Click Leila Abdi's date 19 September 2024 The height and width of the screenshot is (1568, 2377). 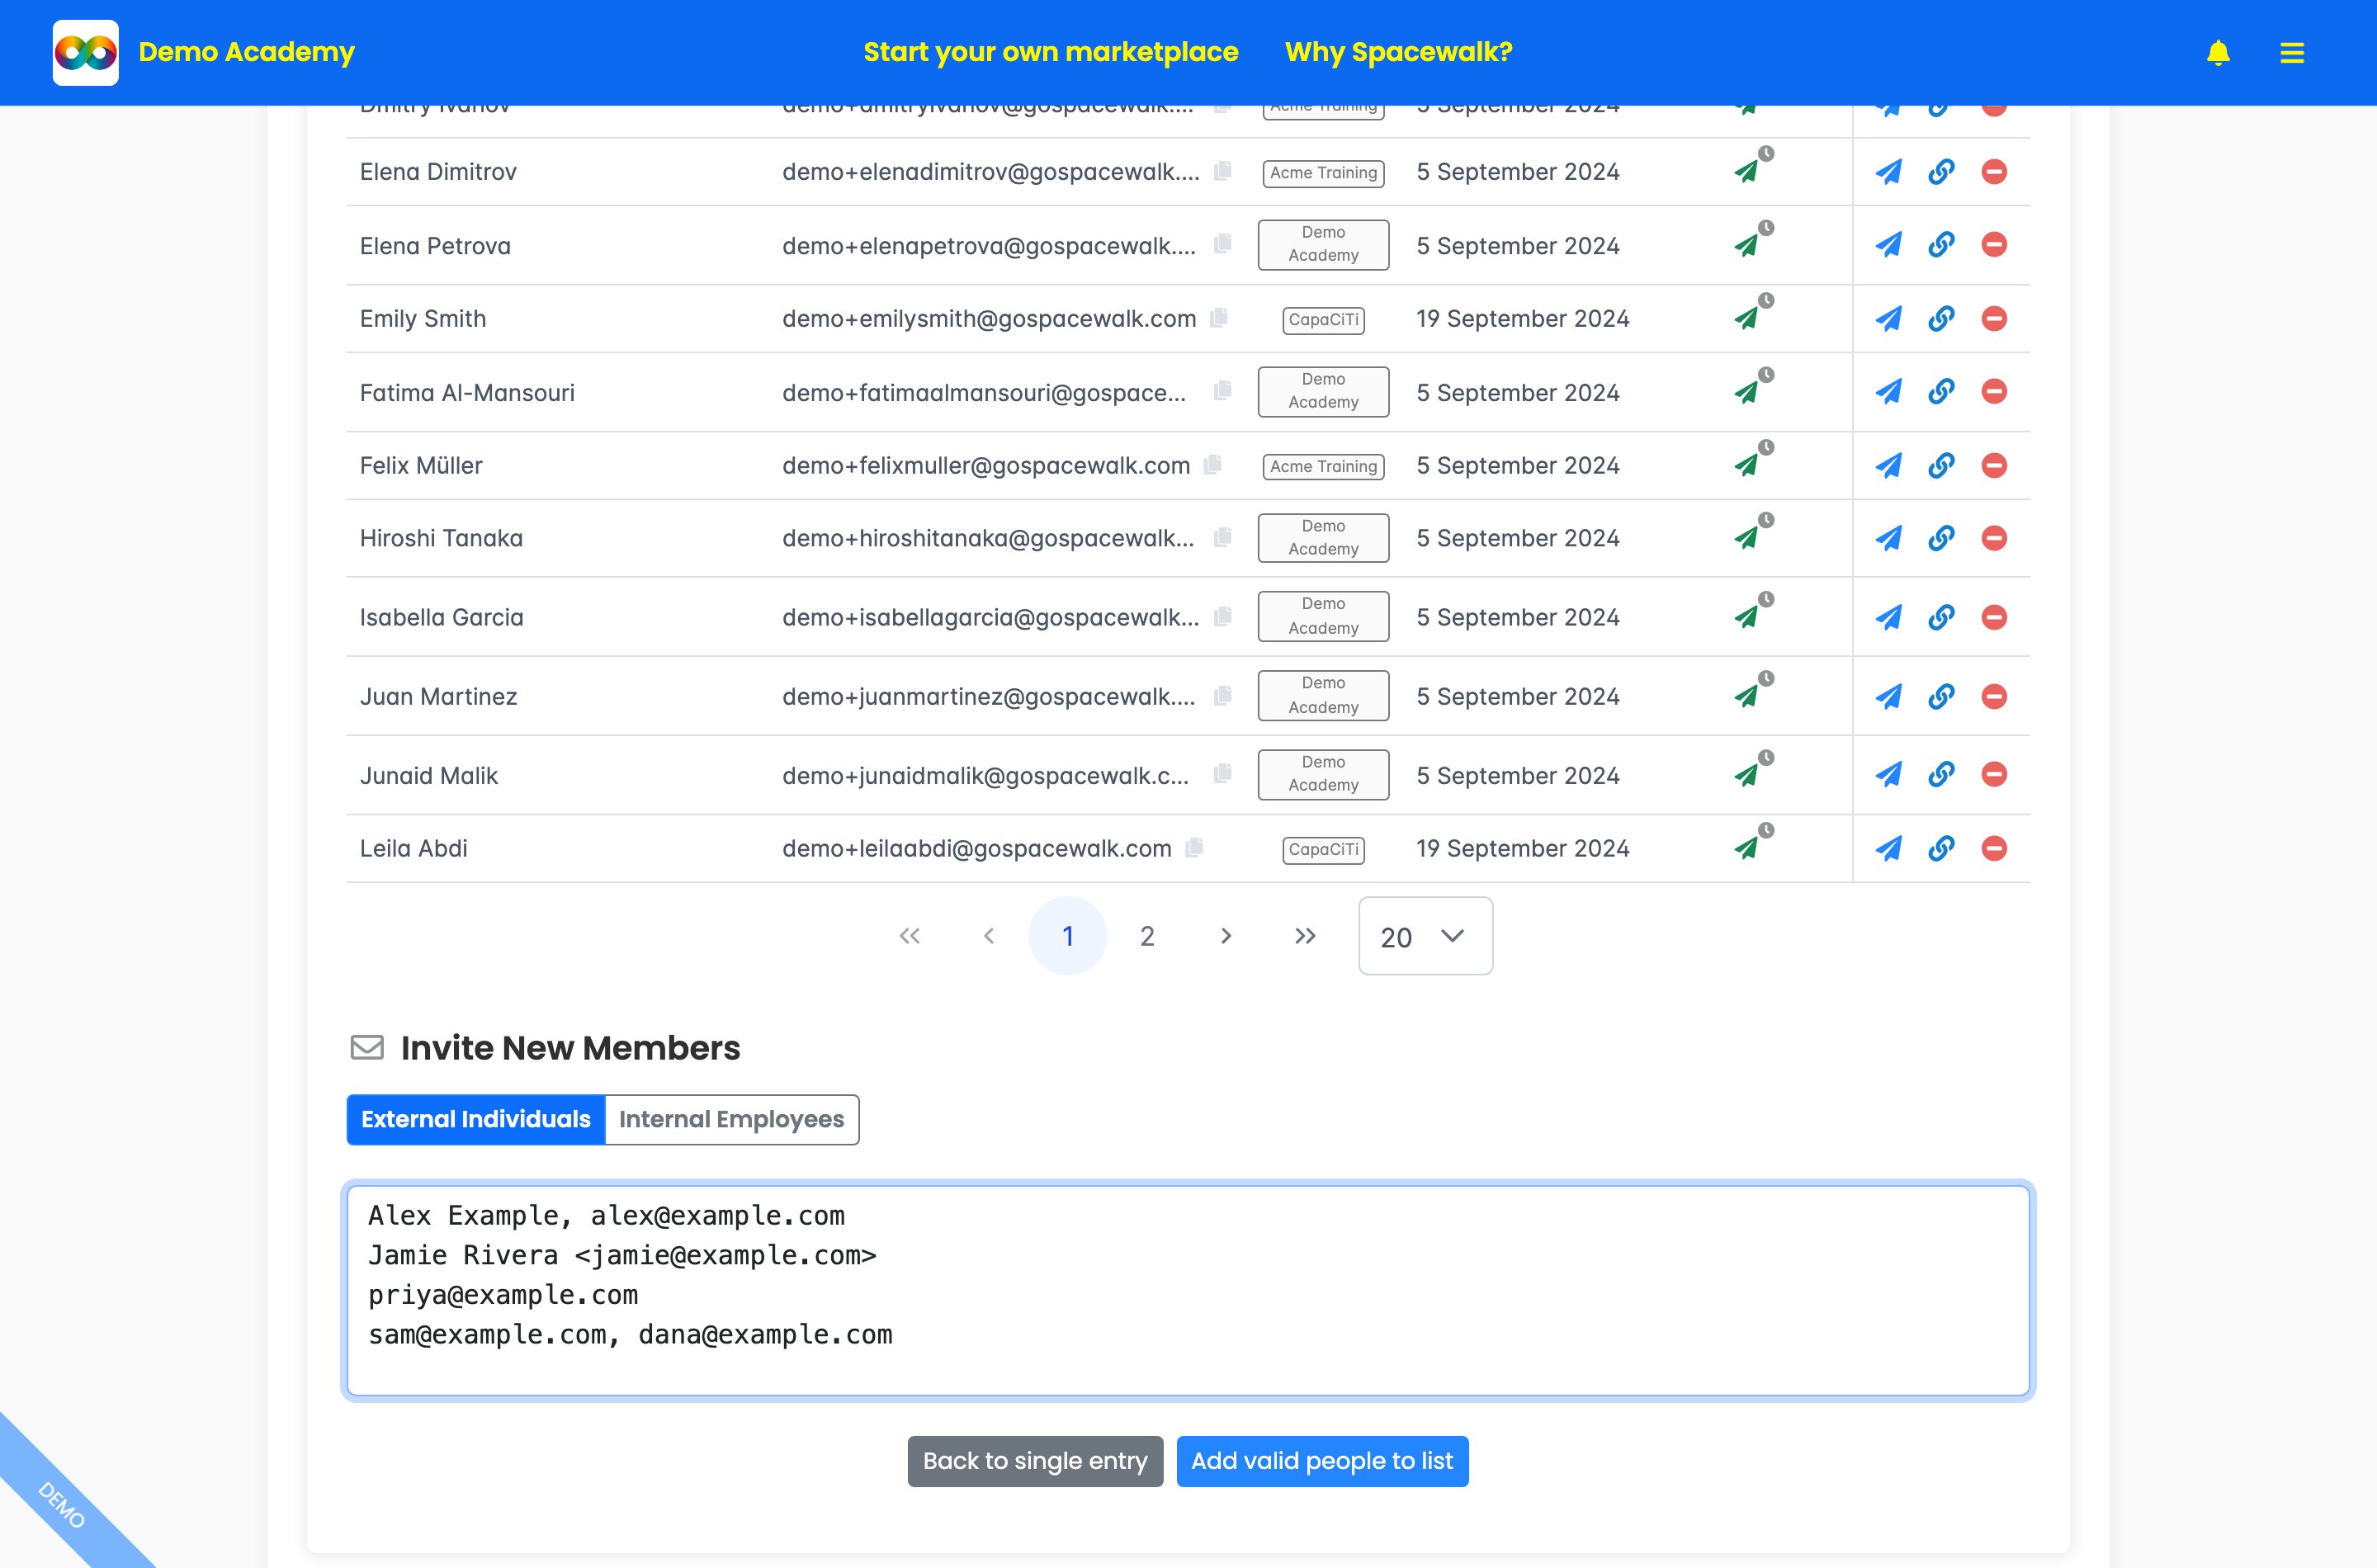1523,849
